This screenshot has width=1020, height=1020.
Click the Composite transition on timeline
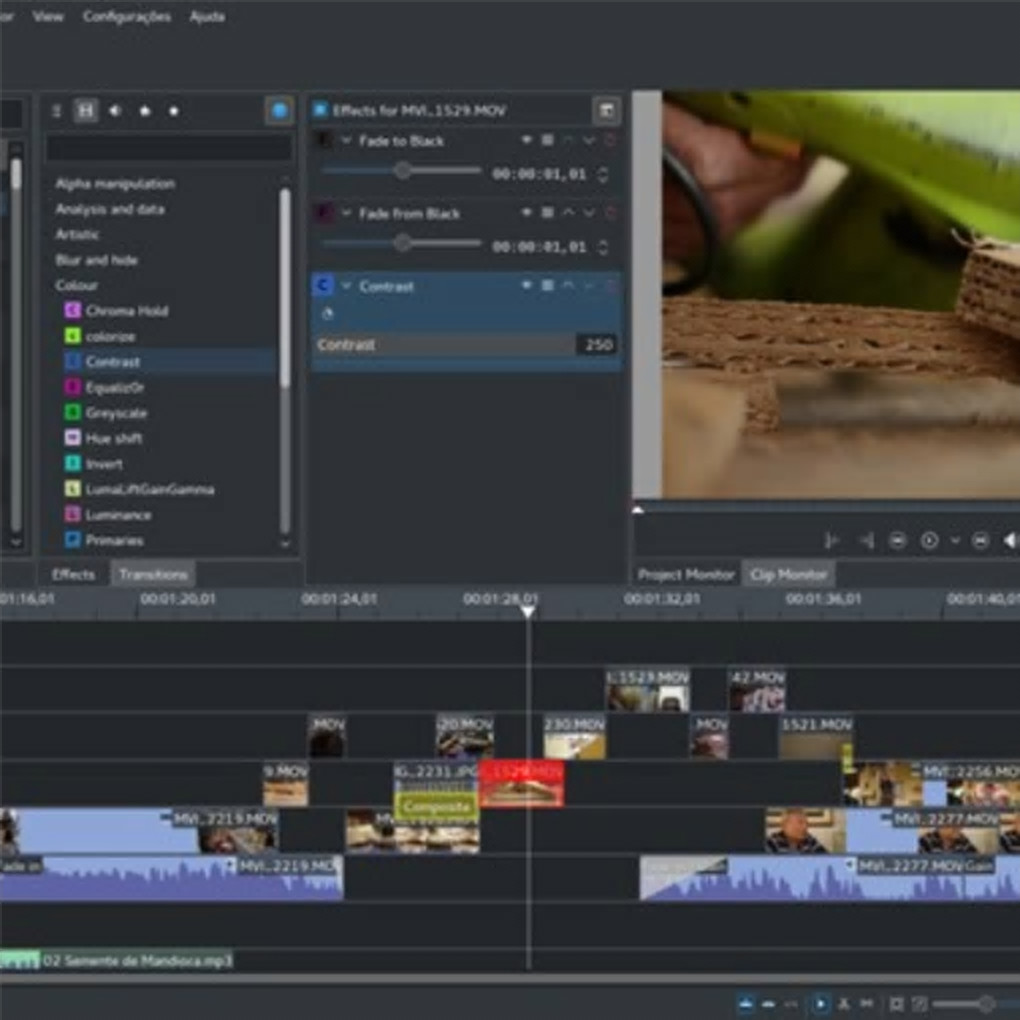(437, 806)
